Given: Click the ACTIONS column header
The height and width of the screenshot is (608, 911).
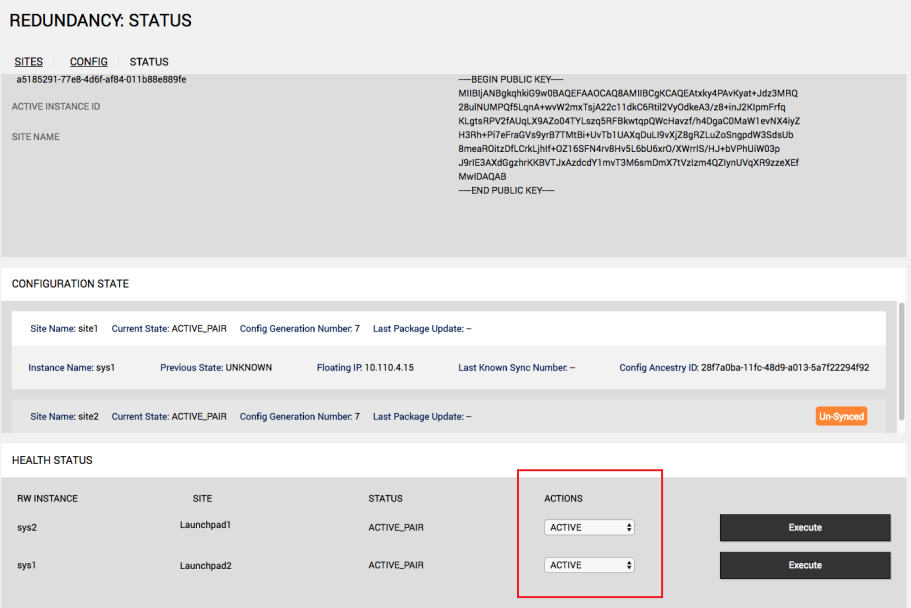Looking at the screenshot, I should pos(563,498).
